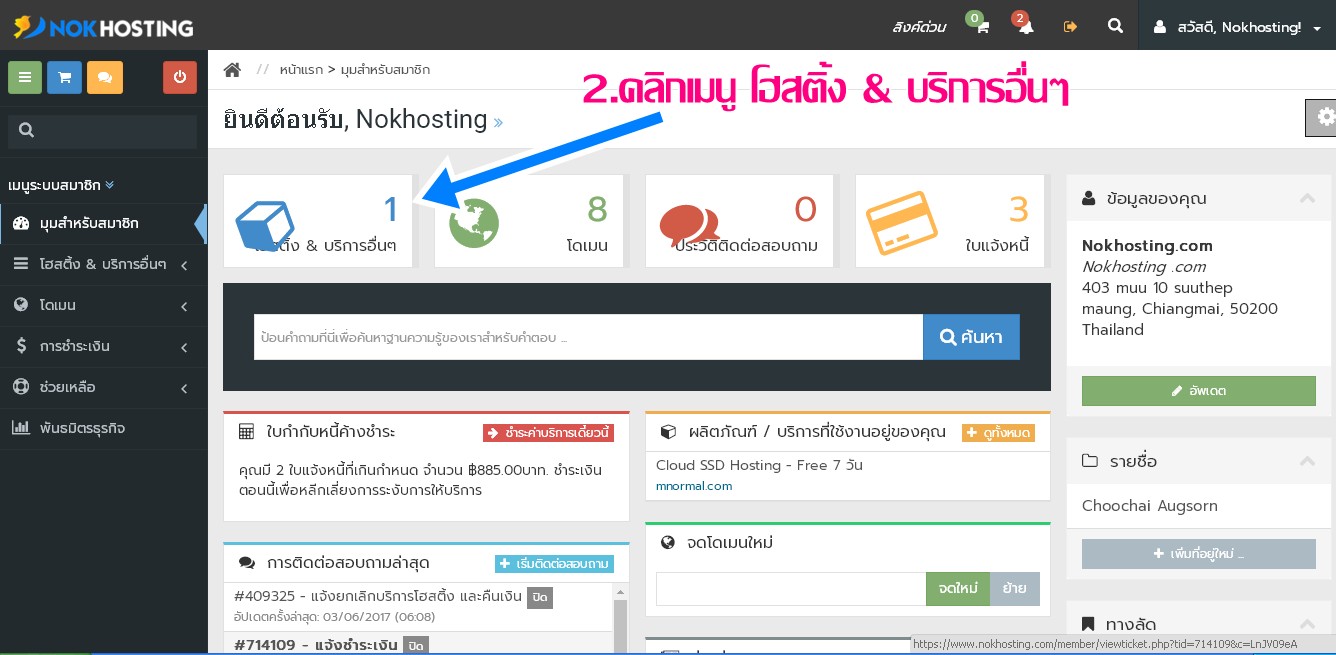
Task: Click the orange credit card invoices icon
Action: point(901,222)
